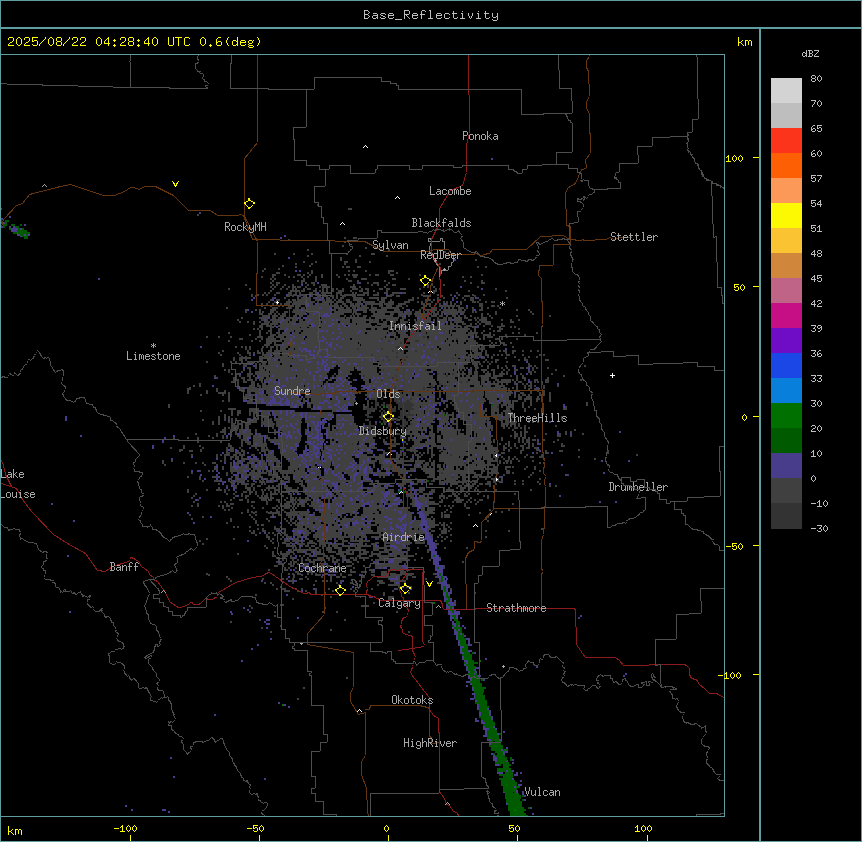
Task: Click the Base_Reflectivity title text
Action: (x=431, y=15)
